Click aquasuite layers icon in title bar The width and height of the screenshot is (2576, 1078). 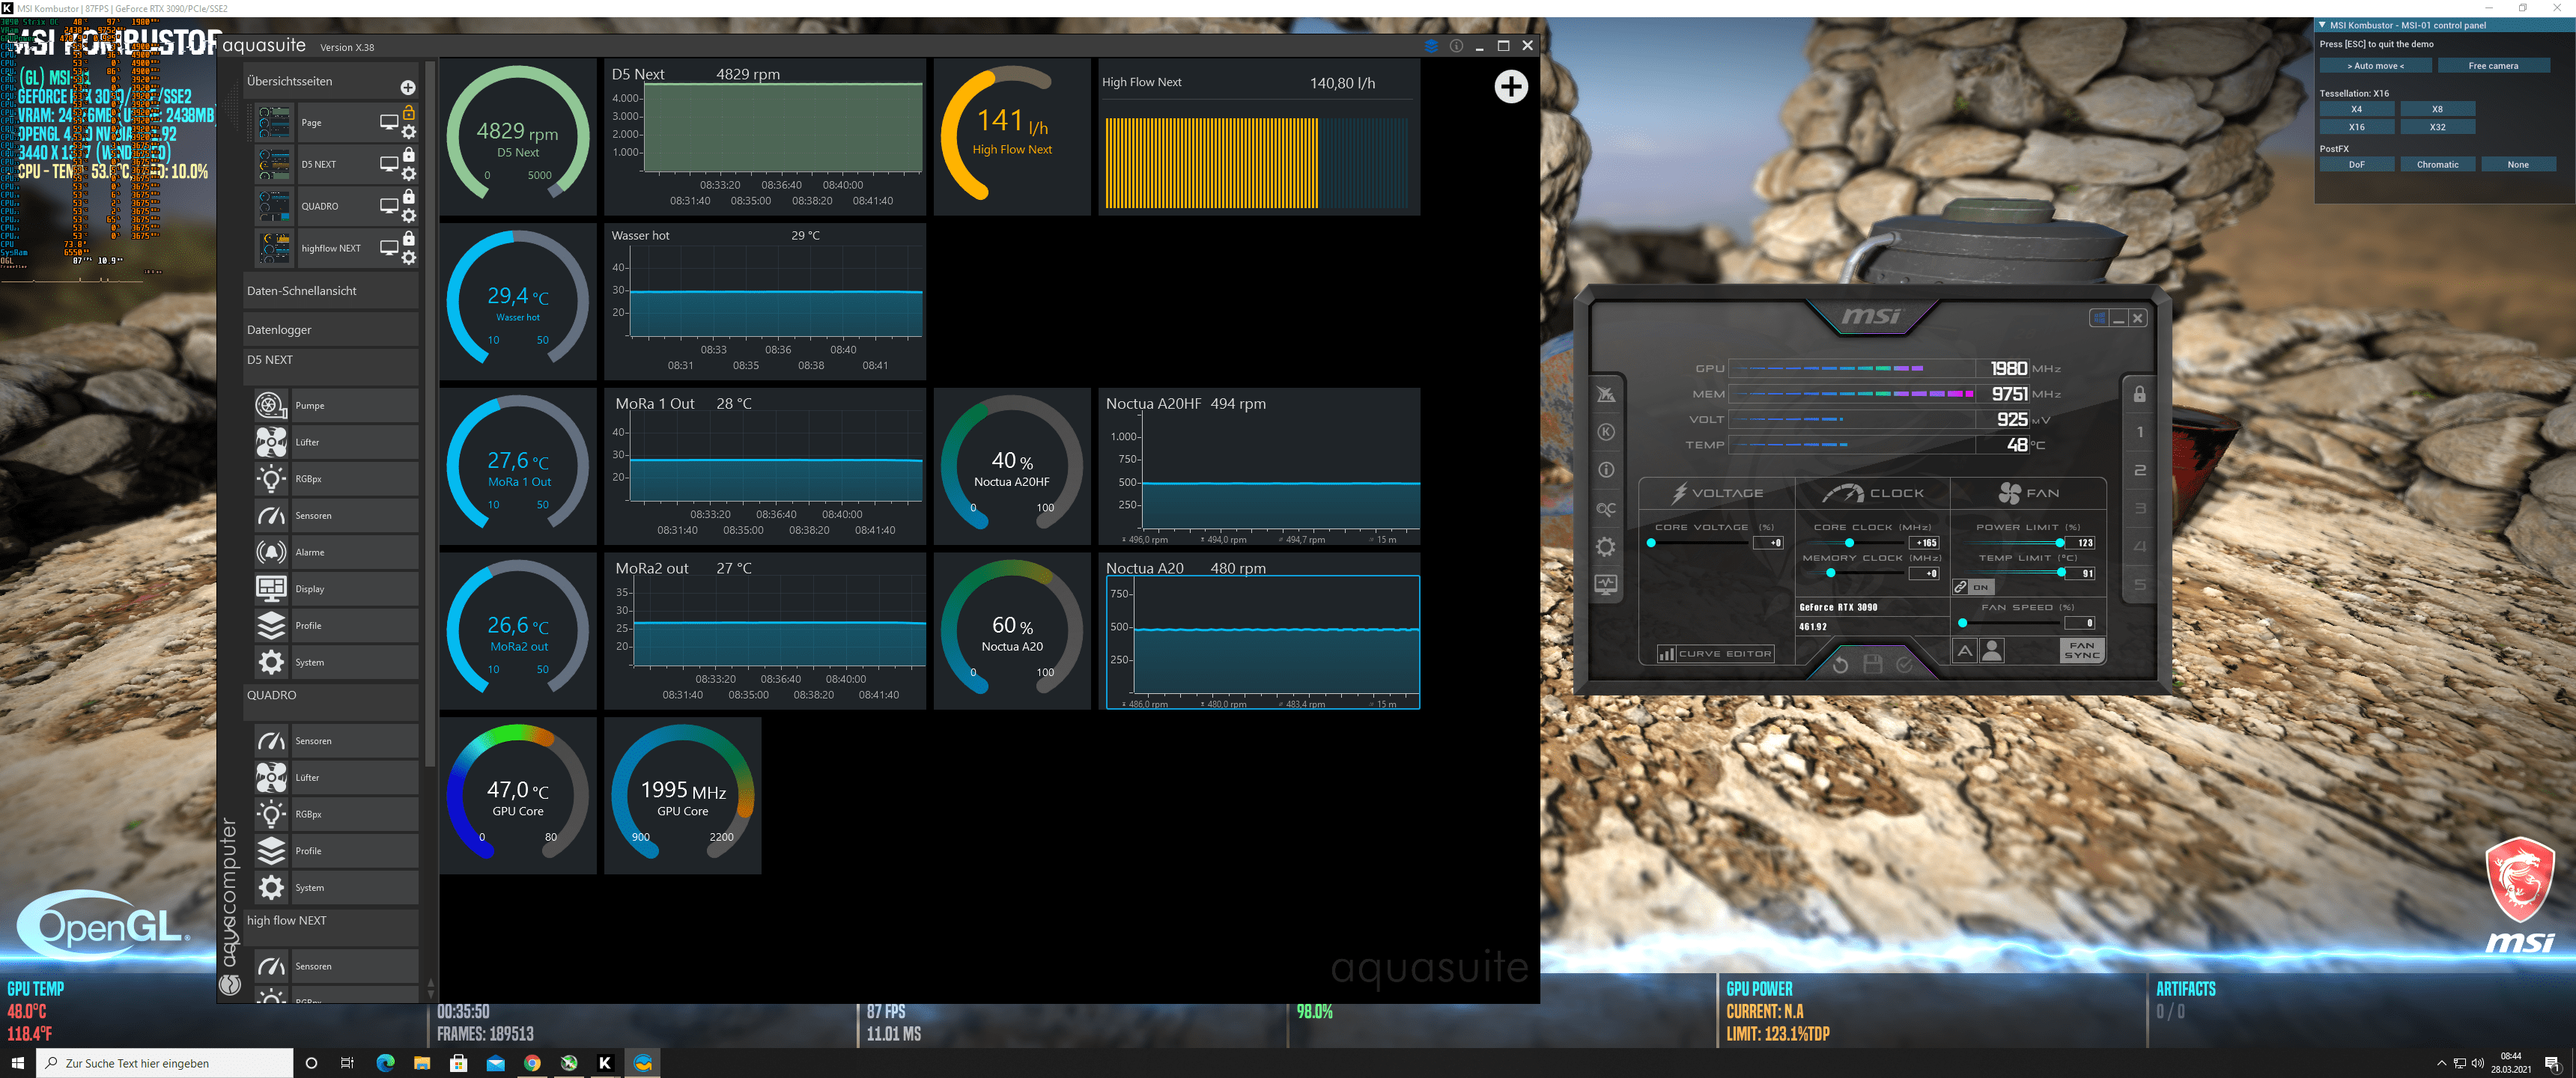point(1431,46)
